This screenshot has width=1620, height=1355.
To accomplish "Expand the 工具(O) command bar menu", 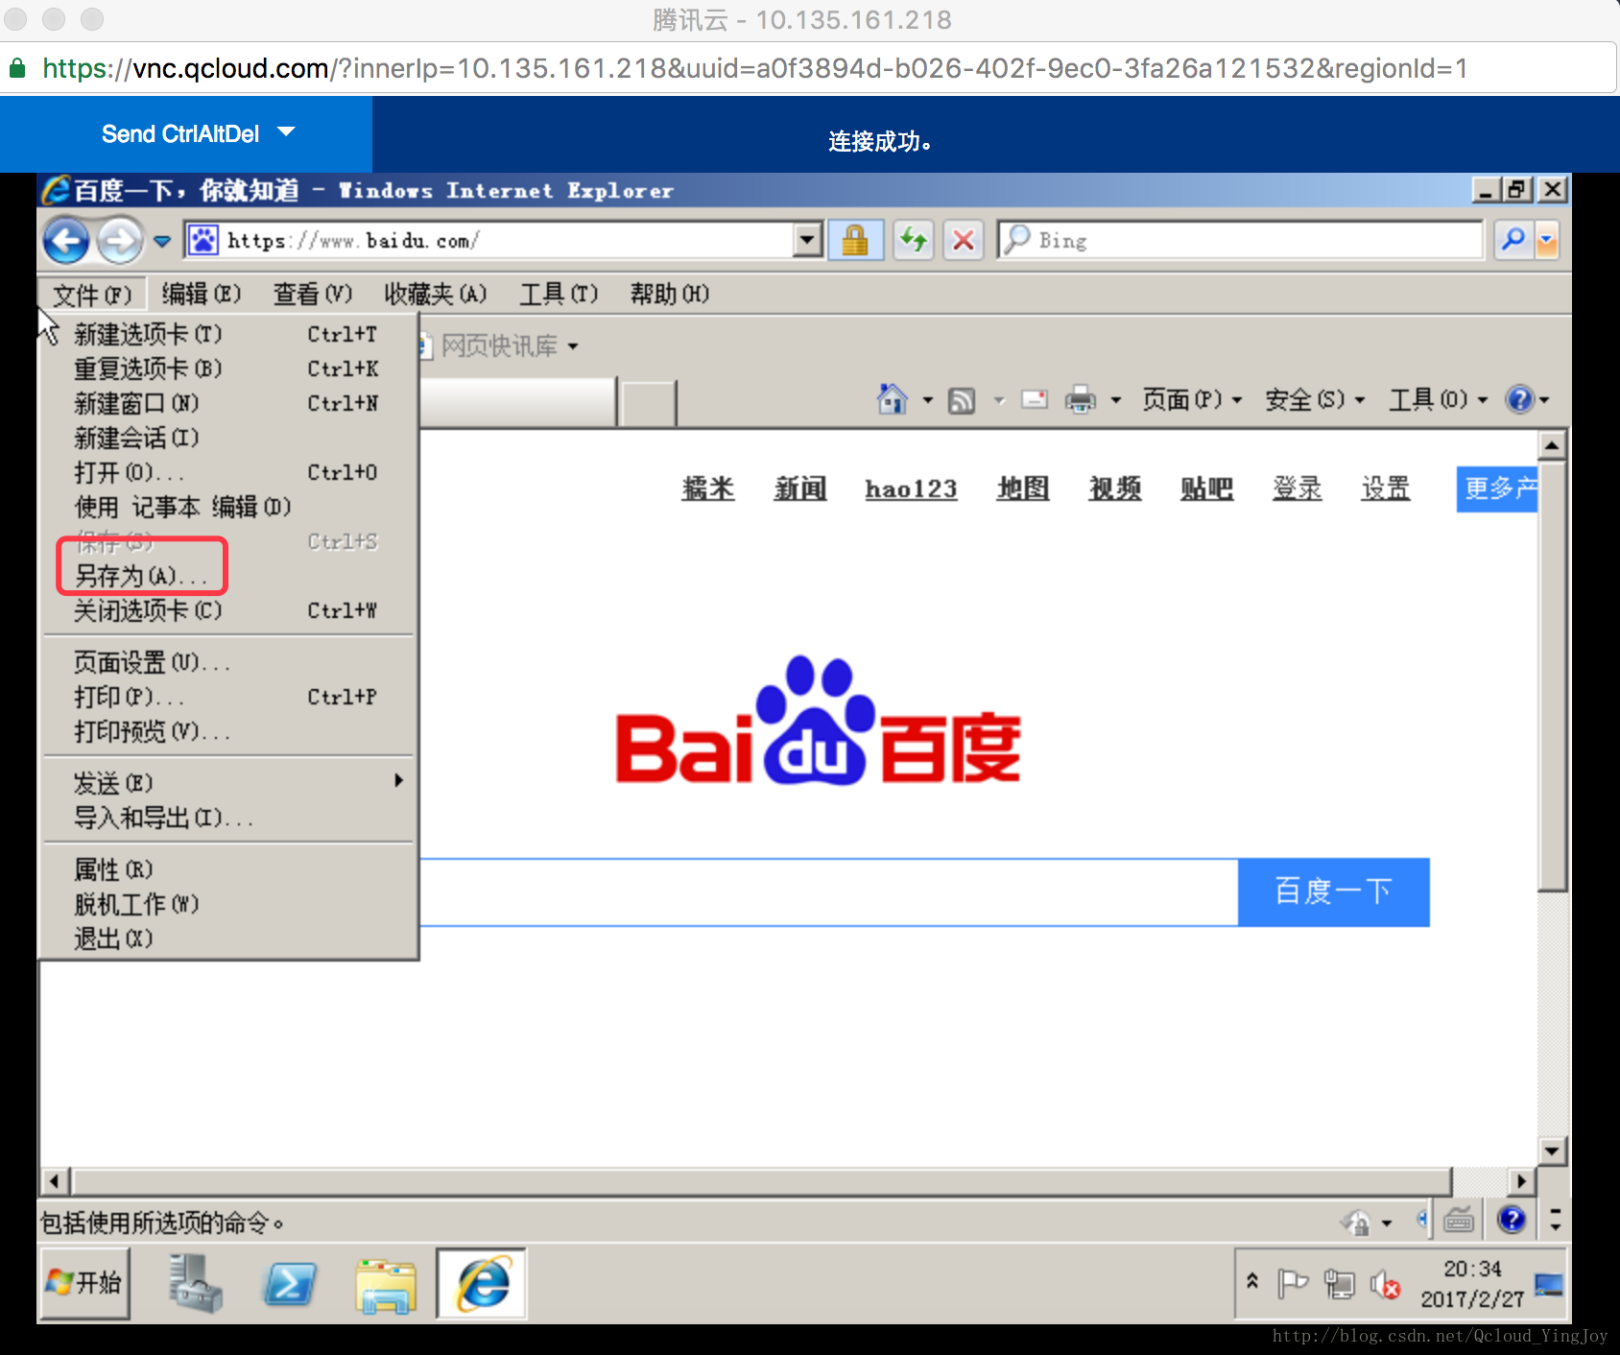I will (1438, 400).
